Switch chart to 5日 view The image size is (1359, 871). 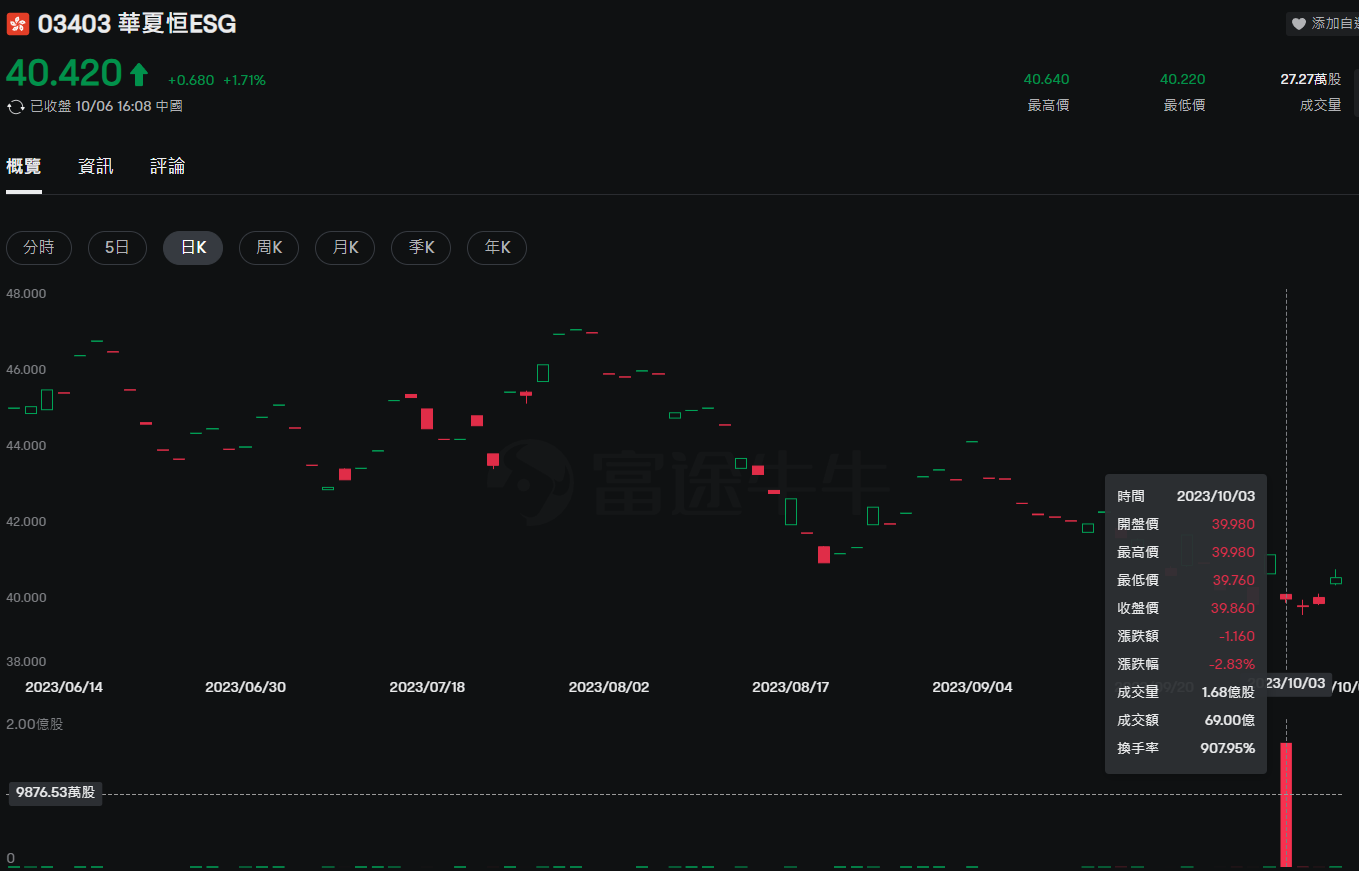(117, 248)
